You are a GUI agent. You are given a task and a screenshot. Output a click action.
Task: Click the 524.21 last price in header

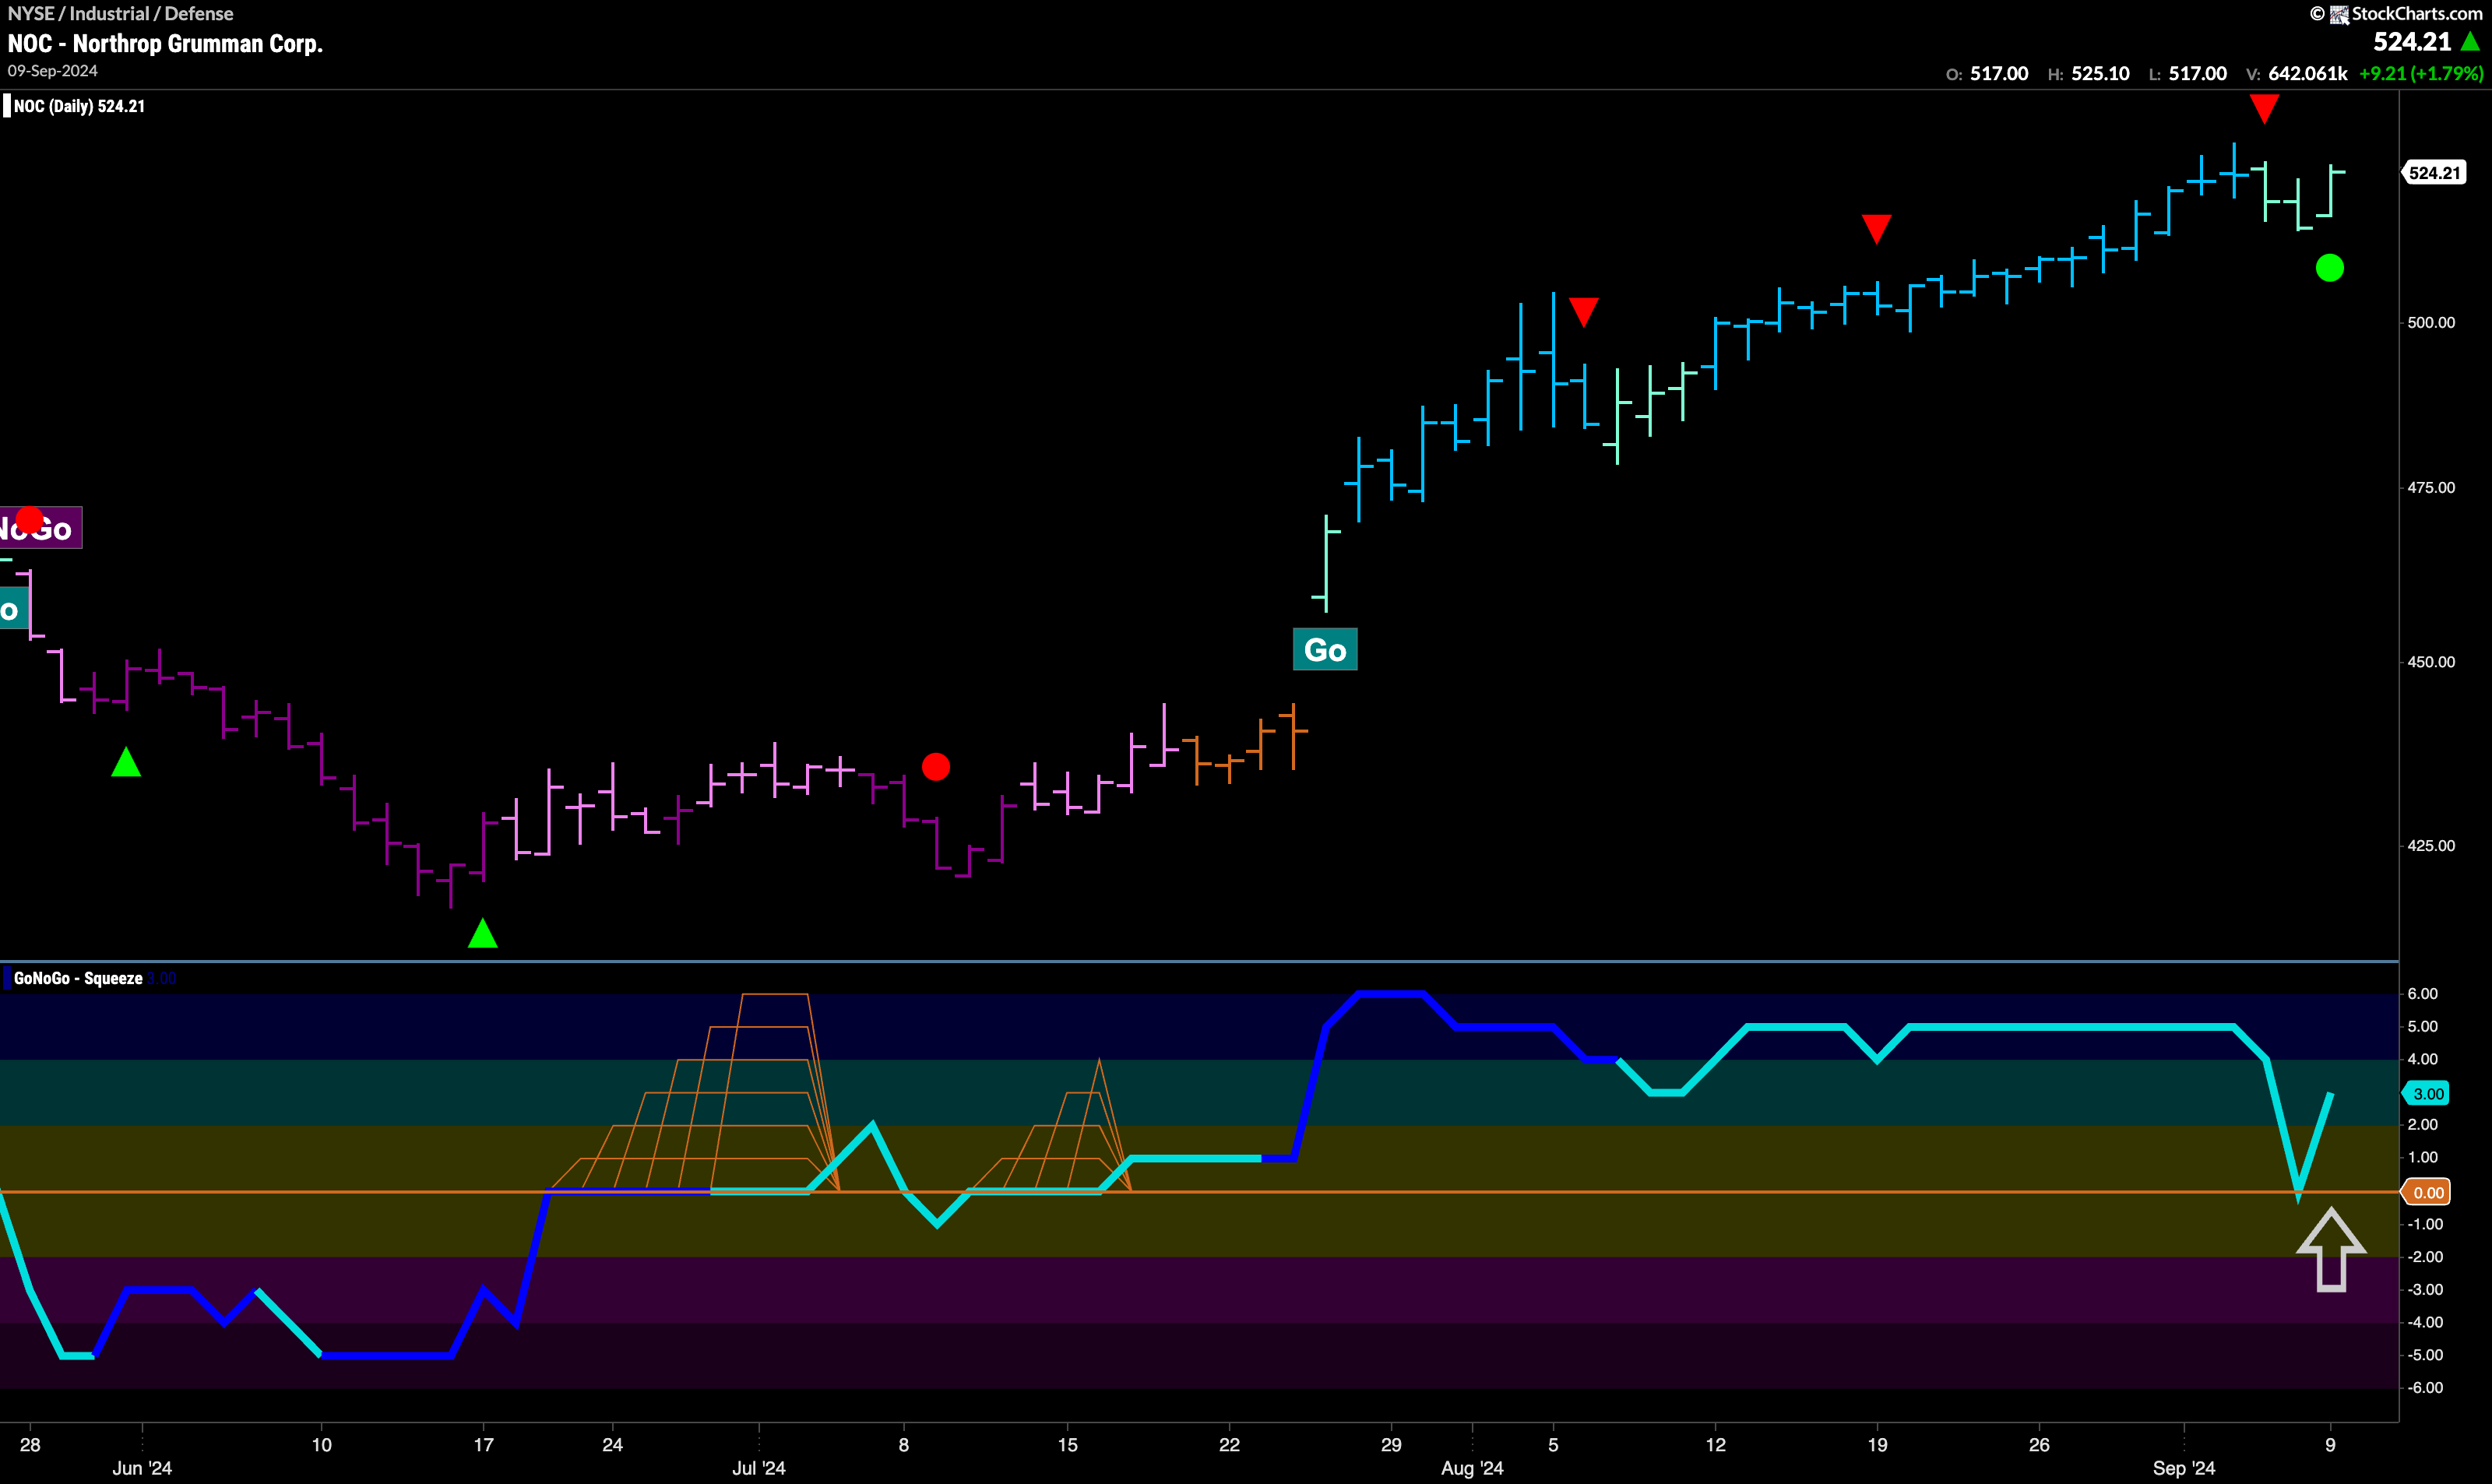pos(2412,42)
